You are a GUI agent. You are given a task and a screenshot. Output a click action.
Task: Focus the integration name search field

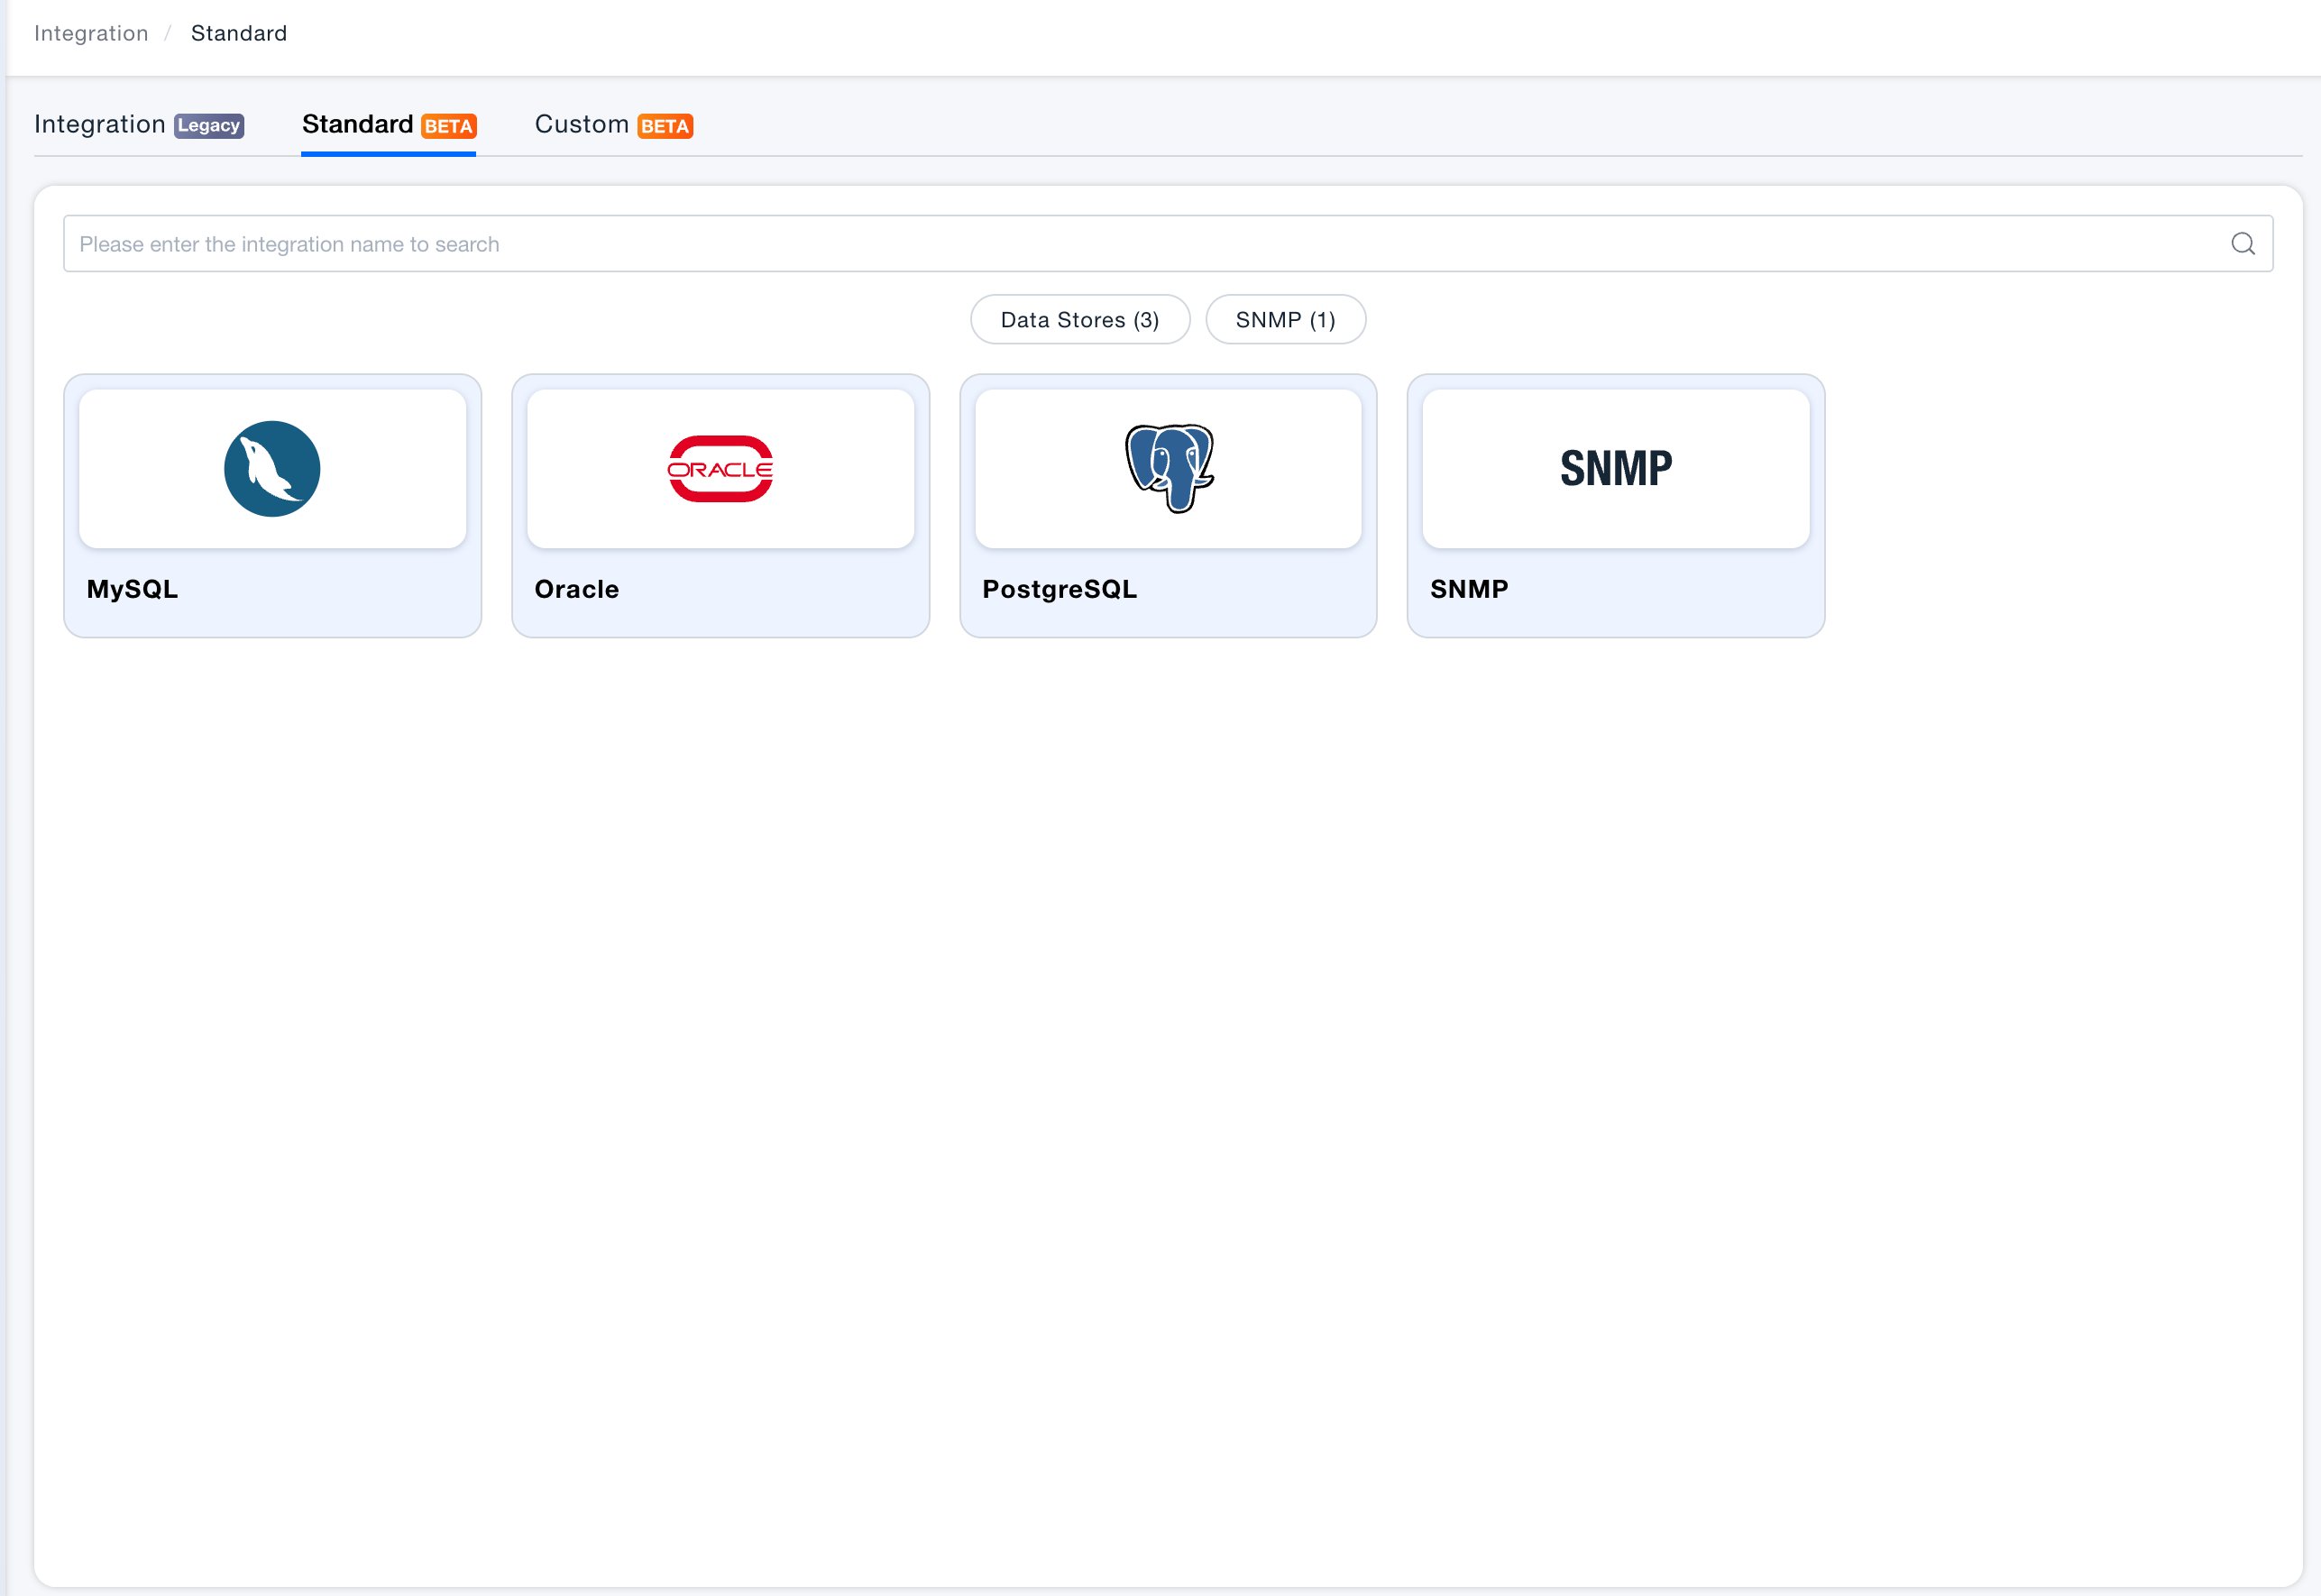(x=1168, y=244)
